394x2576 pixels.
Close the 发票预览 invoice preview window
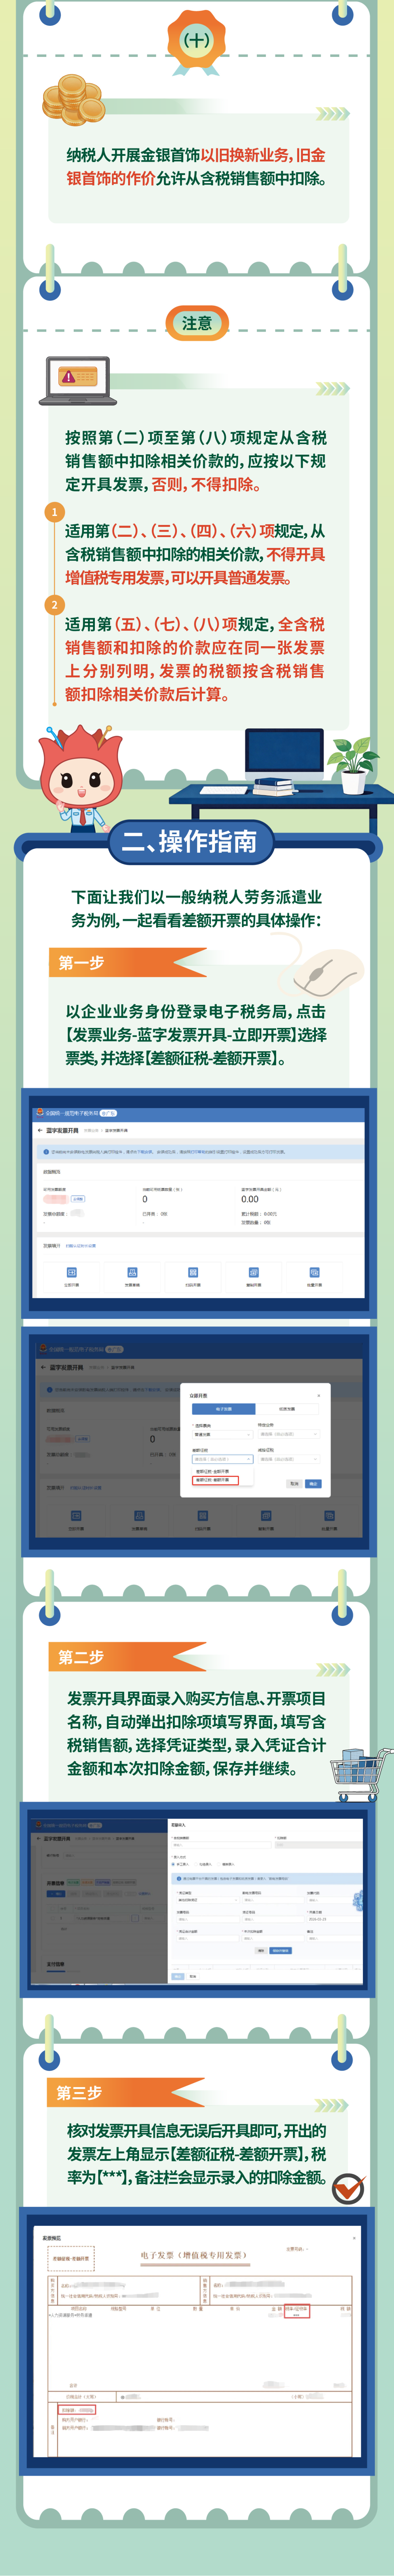pyautogui.click(x=354, y=2238)
